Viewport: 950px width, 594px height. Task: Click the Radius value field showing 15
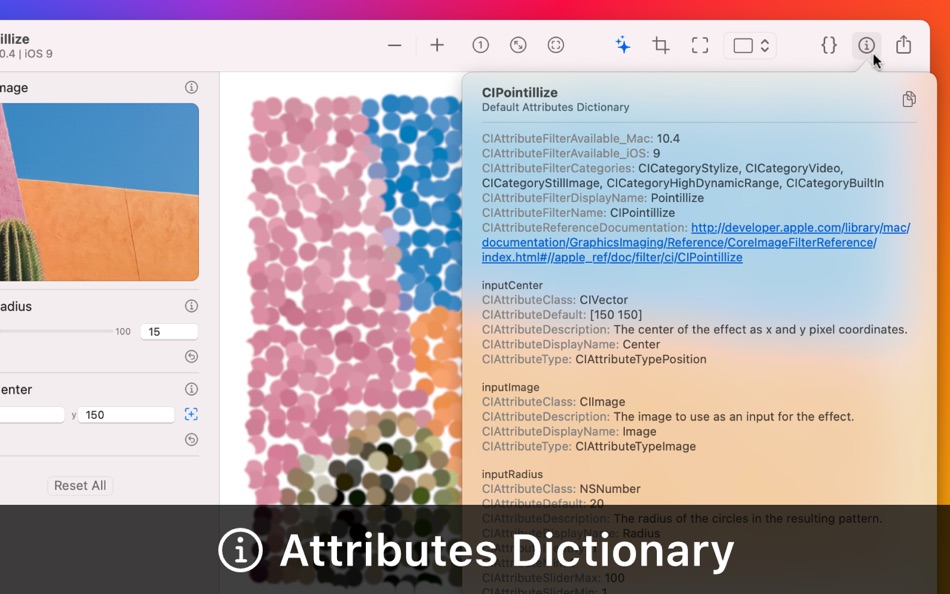tap(169, 332)
